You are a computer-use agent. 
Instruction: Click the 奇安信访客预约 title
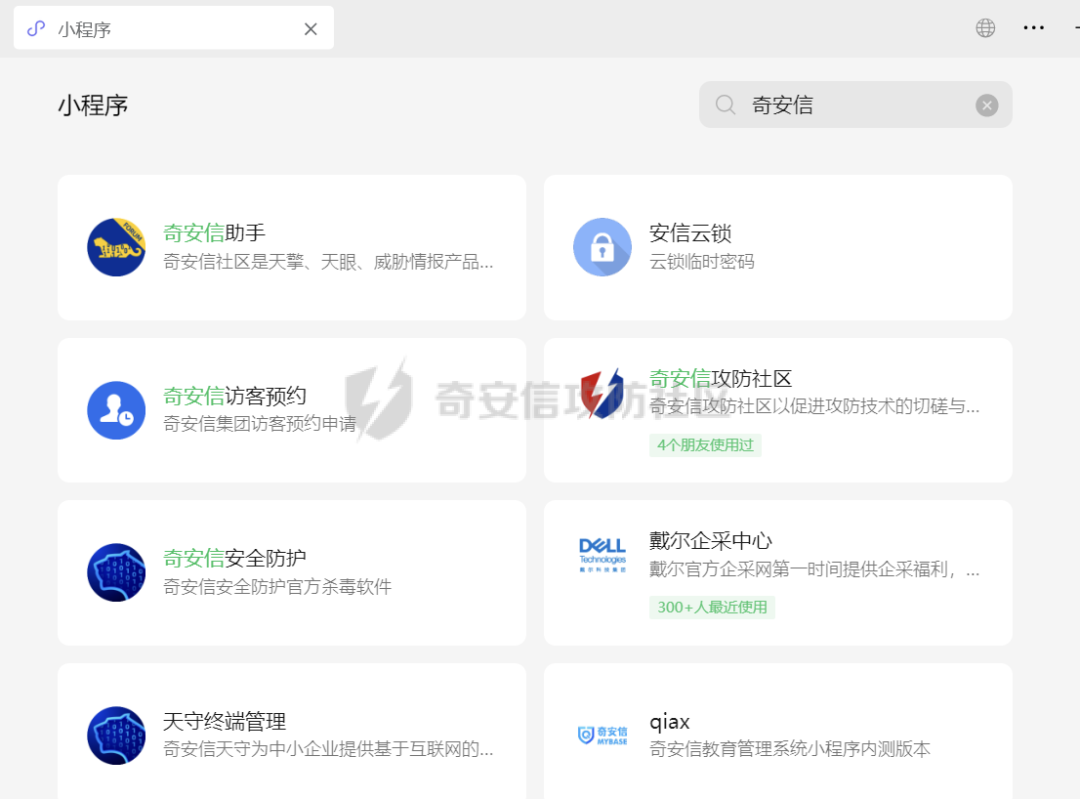point(234,396)
